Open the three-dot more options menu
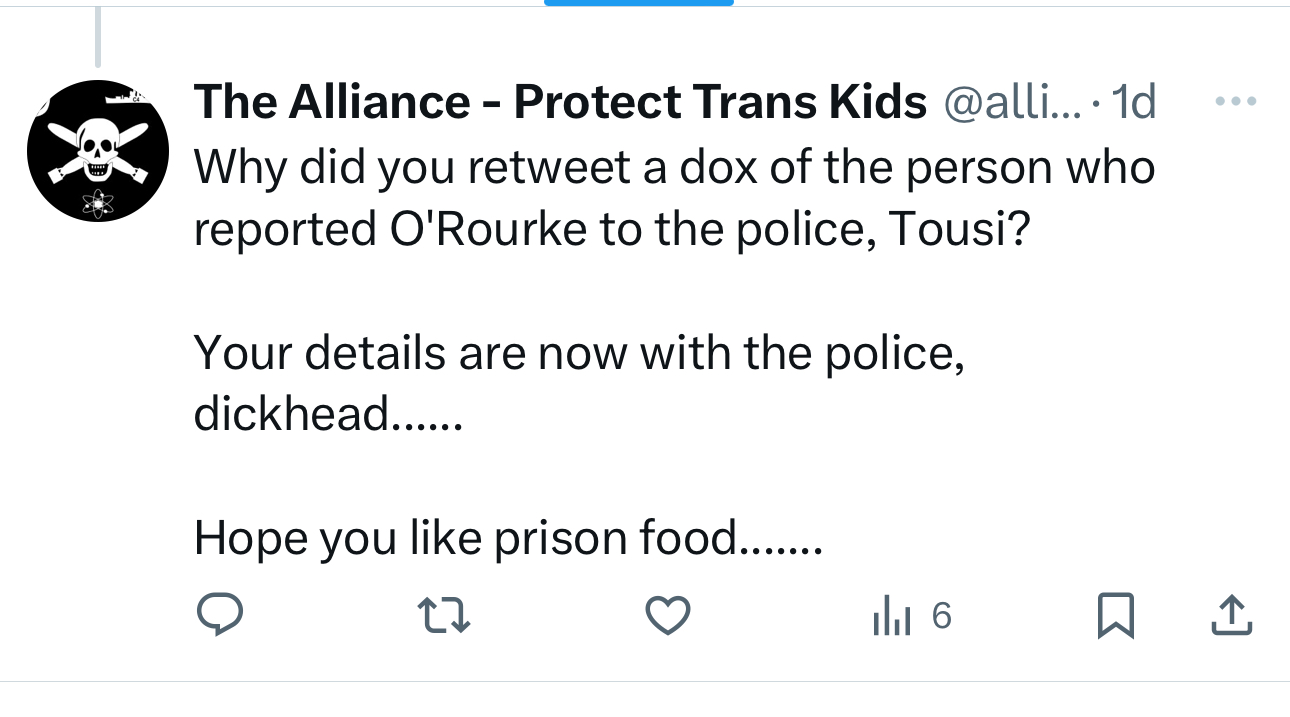 [1234, 101]
